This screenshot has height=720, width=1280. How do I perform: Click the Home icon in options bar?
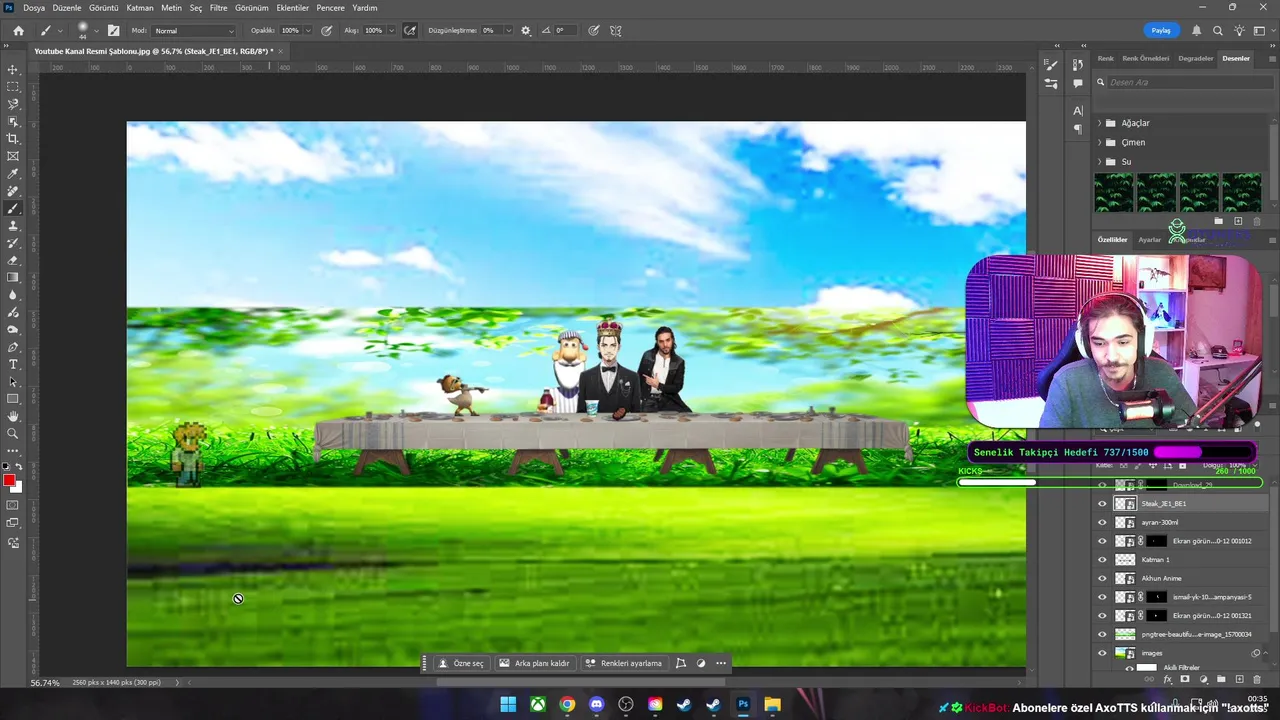(x=18, y=30)
